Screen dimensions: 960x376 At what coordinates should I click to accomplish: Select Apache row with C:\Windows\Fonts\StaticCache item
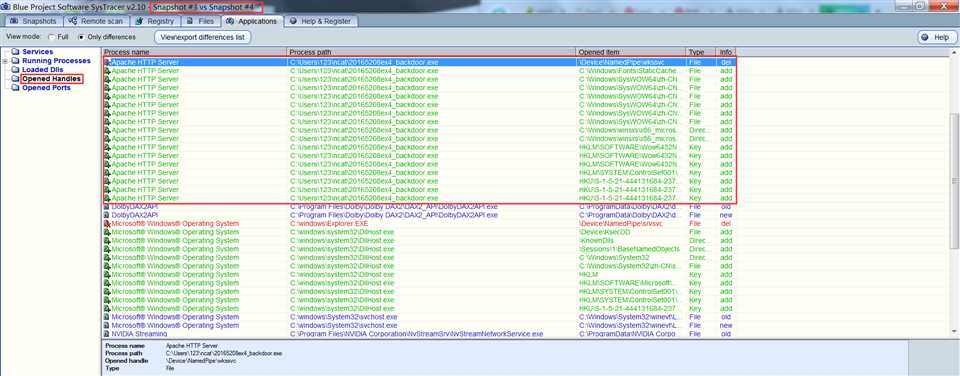(x=419, y=71)
